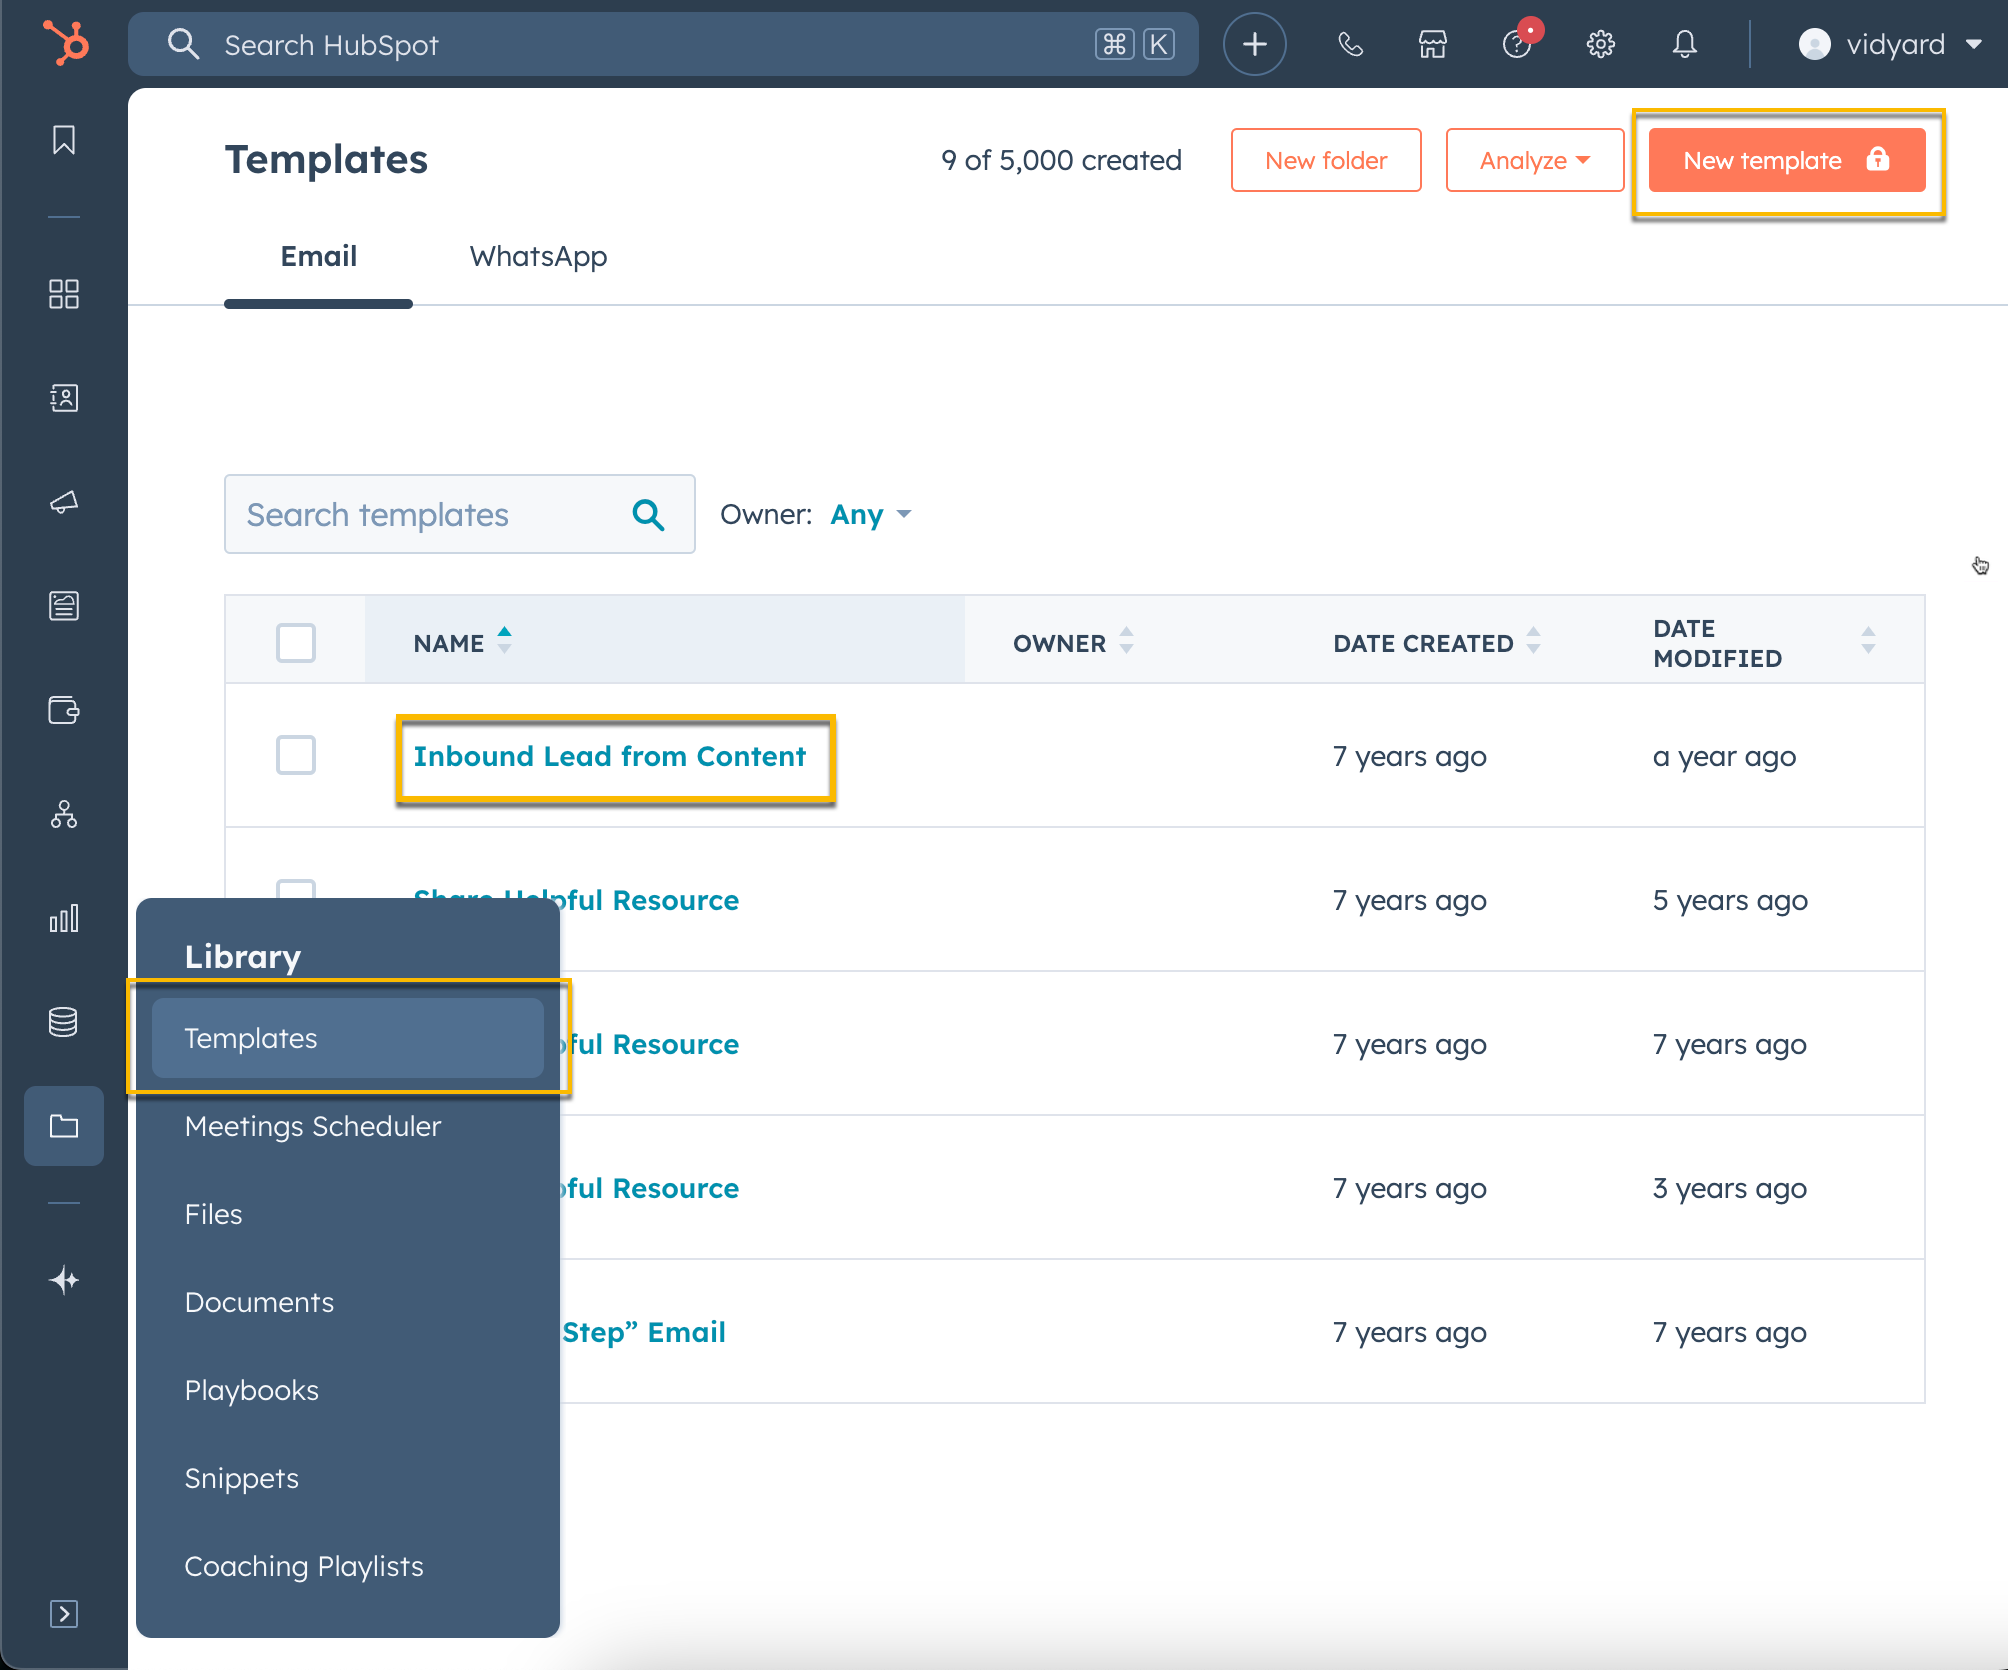2008x1670 pixels.
Task: Select Coaching Playlists in Library menu
Action: (x=304, y=1566)
